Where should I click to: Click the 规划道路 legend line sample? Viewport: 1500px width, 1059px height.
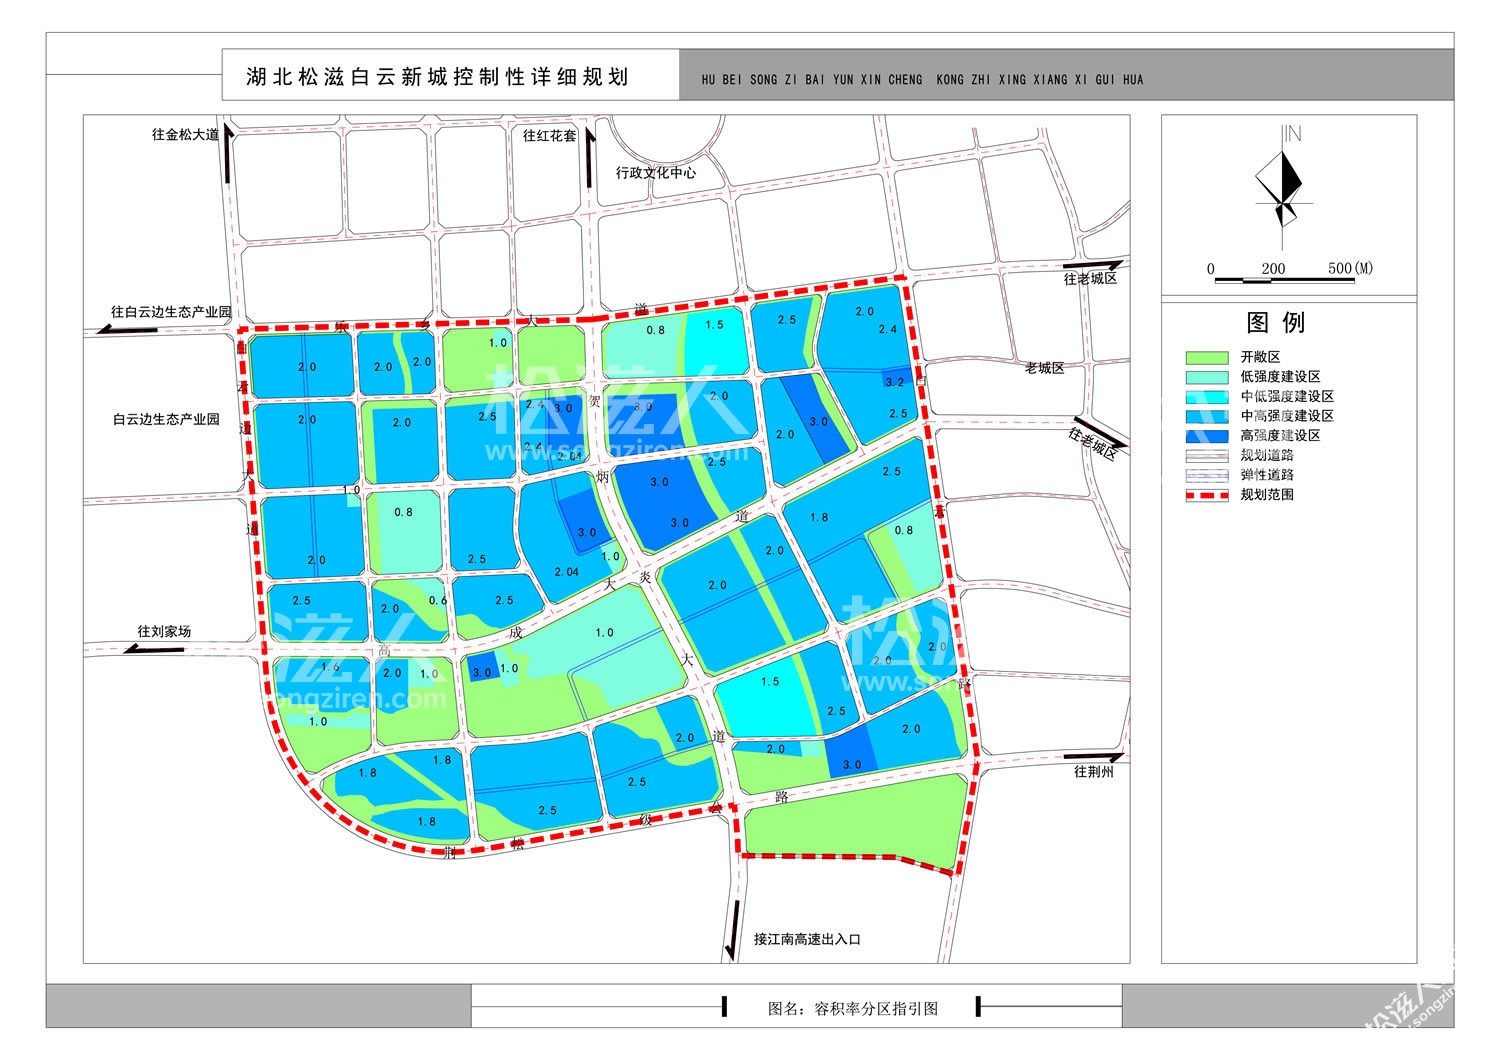(x=1206, y=455)
